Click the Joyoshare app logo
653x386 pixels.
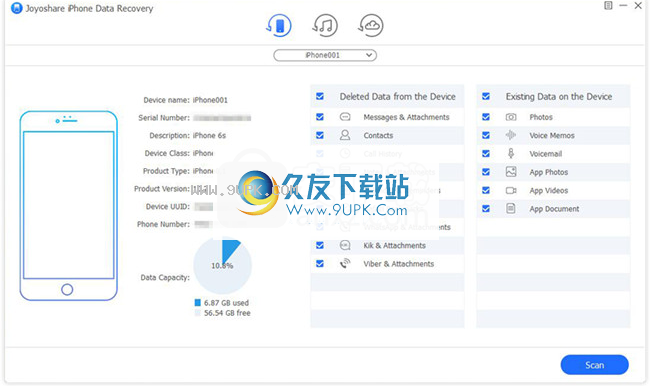[17, 8]
